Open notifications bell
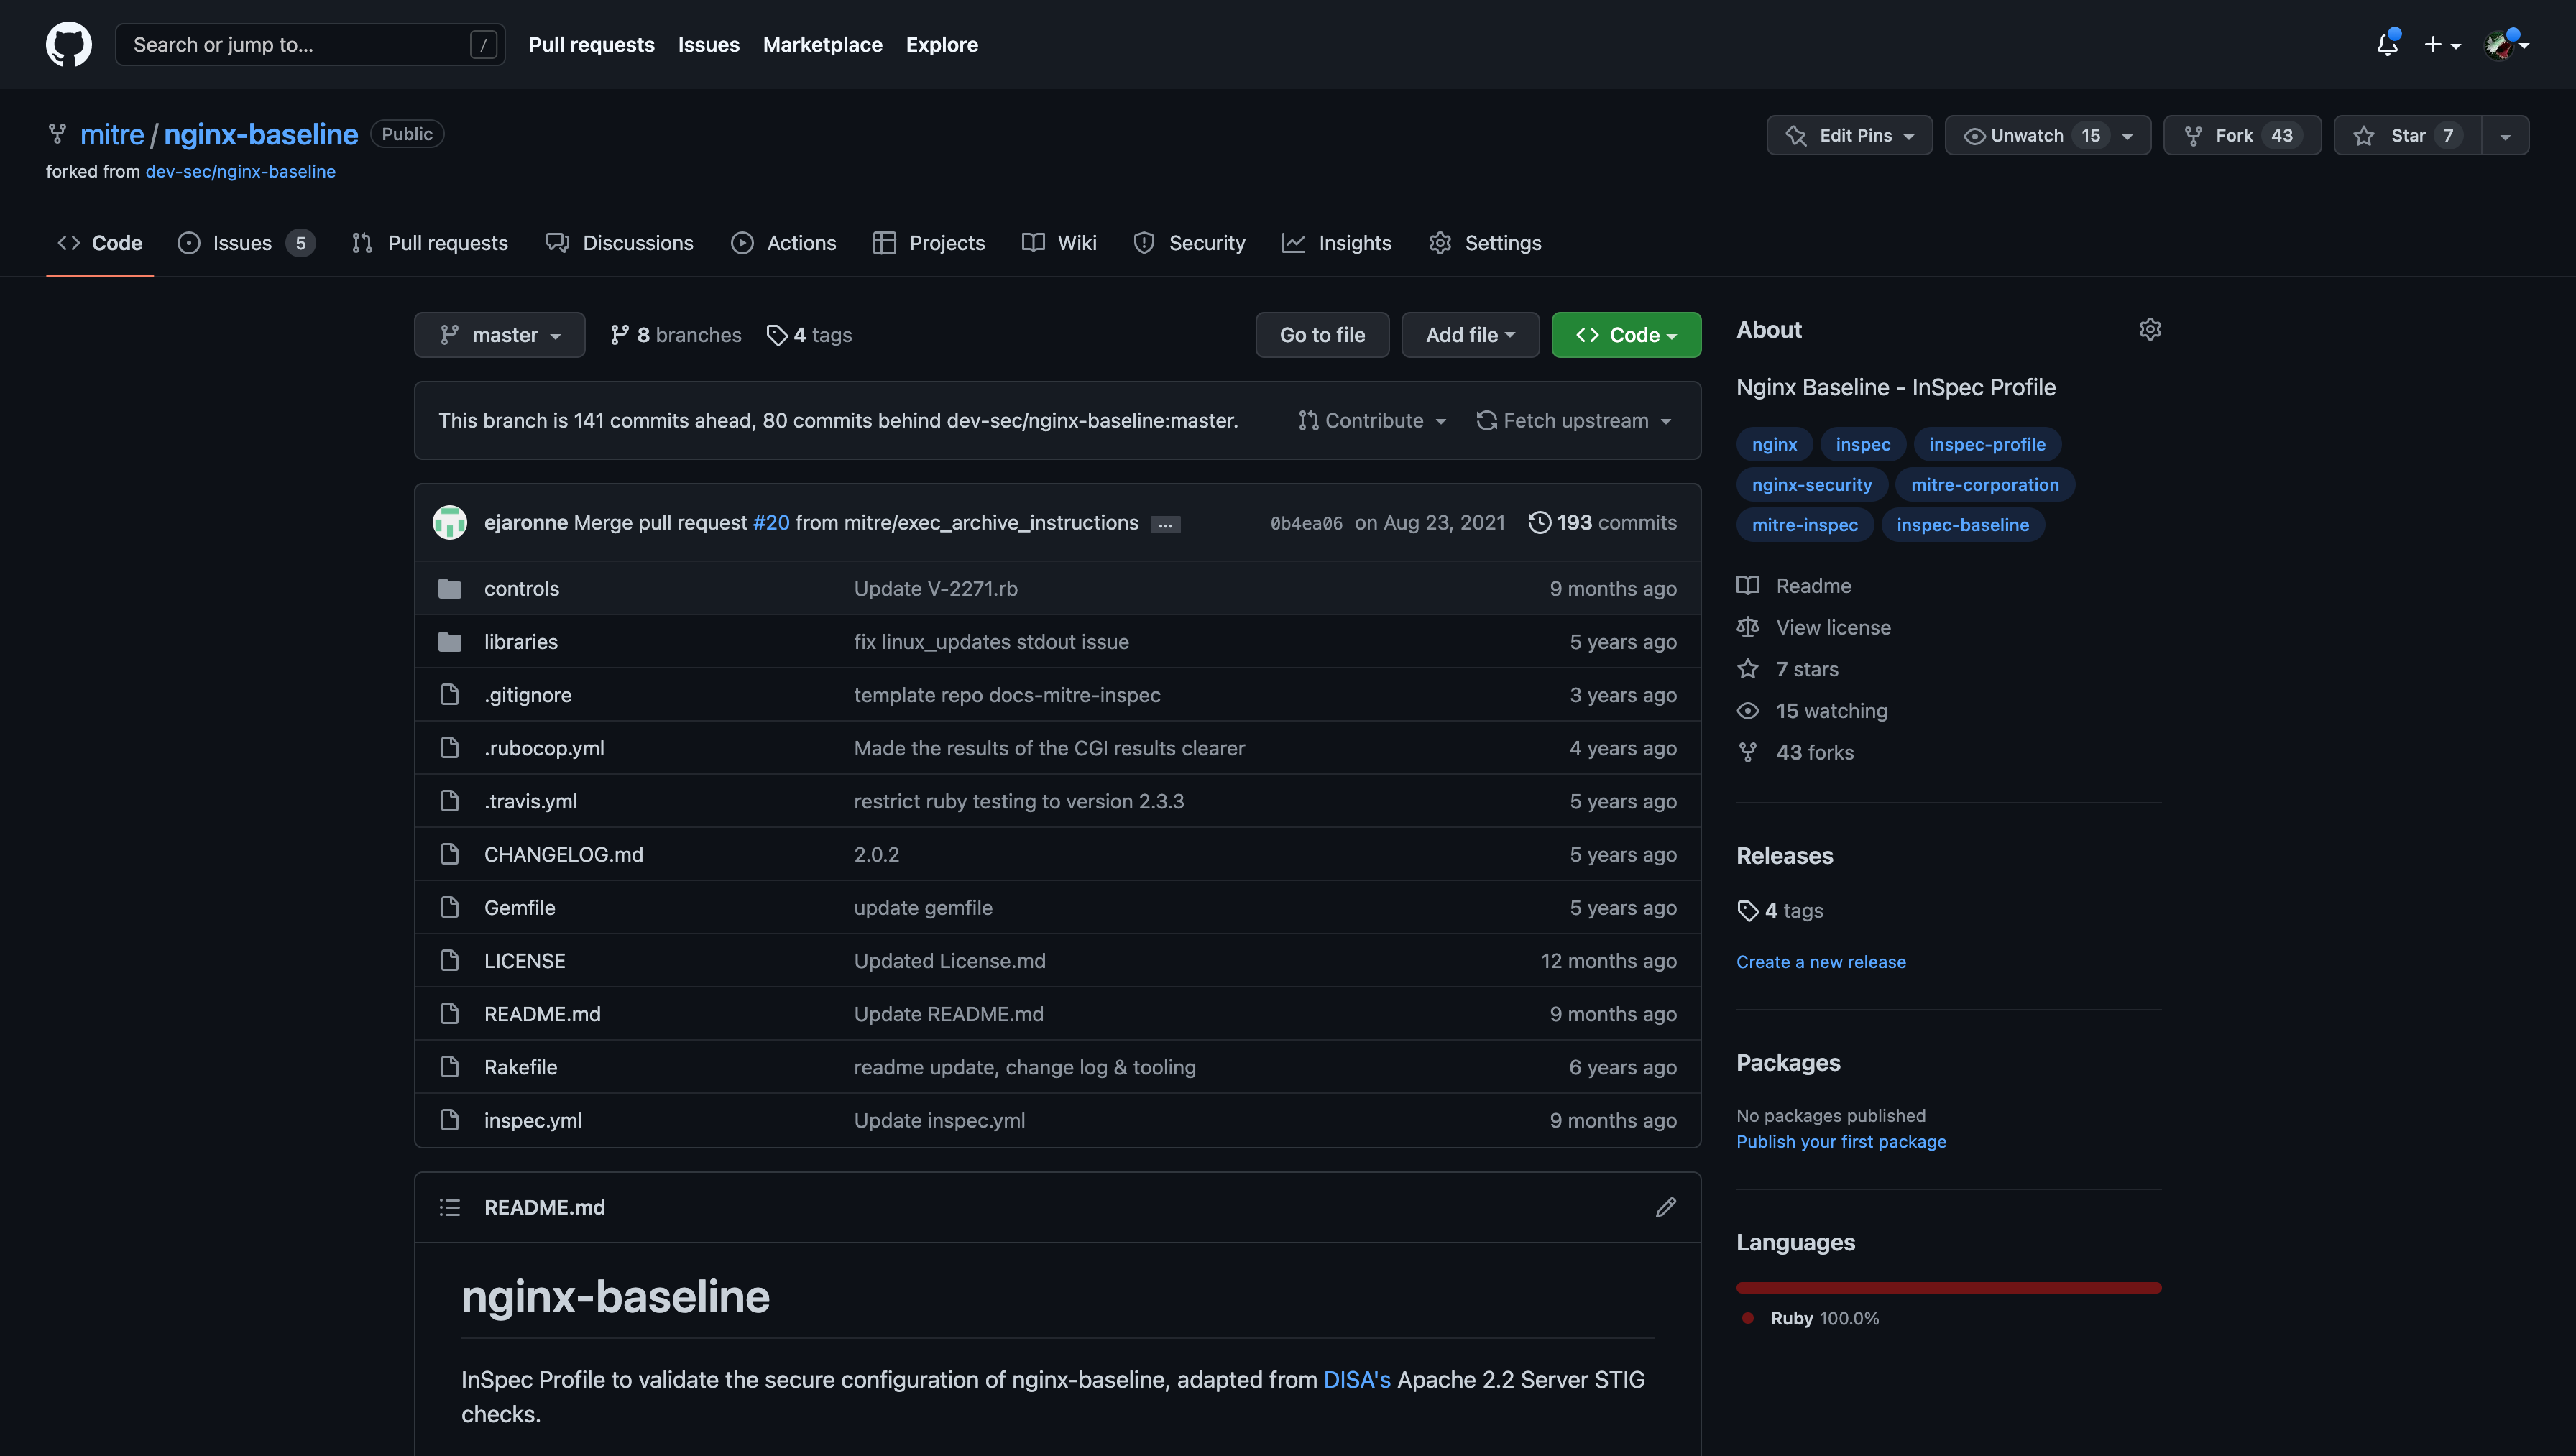The image size is (2576, 1456). 2387,45
